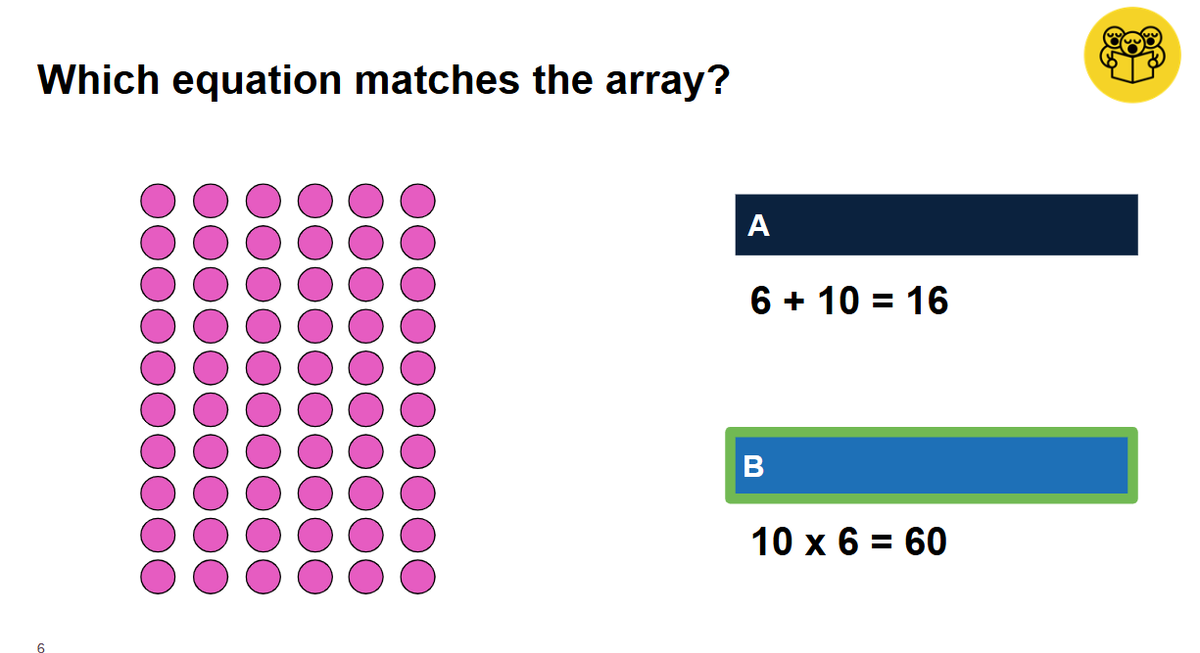Click the slide number 6
1200x653 pixels.
tap(41, 648)
